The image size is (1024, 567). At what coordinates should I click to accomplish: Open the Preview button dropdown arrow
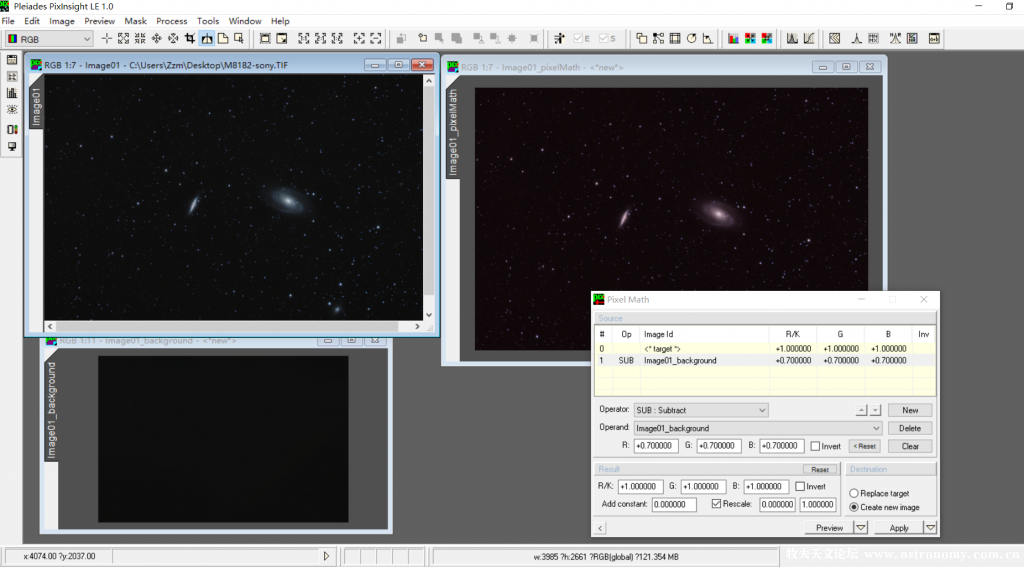click(x=861, y=528)
